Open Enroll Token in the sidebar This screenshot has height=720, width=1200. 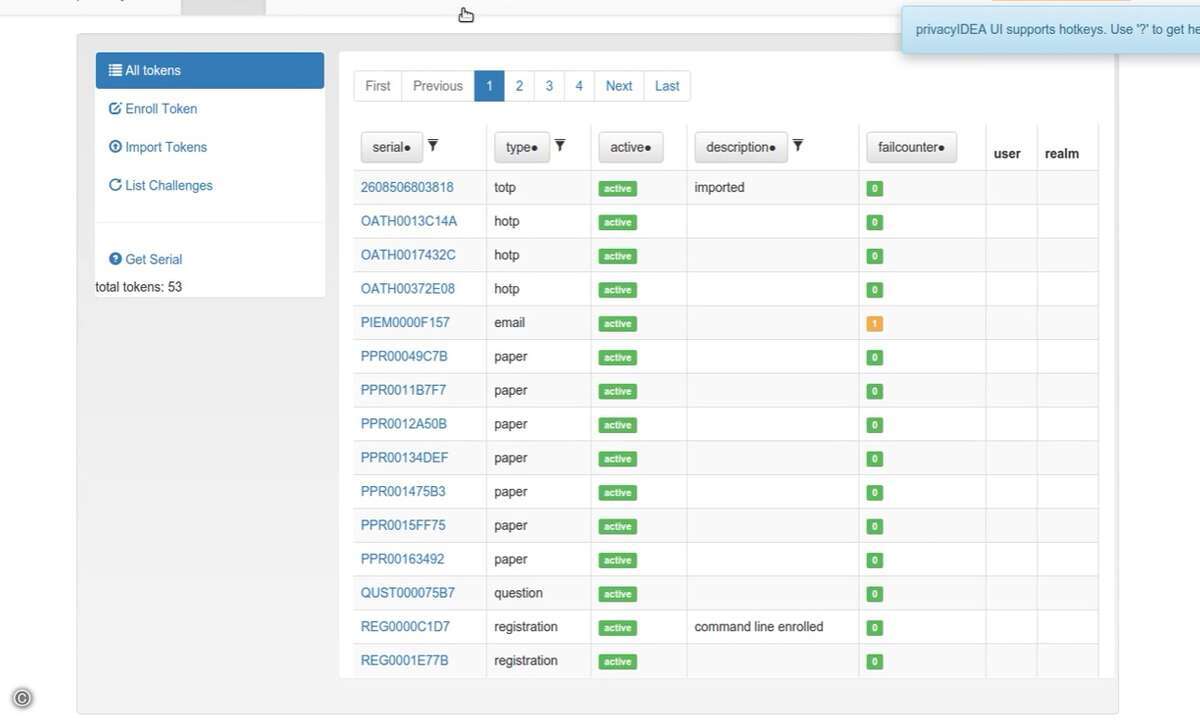(x=153, y=108)
